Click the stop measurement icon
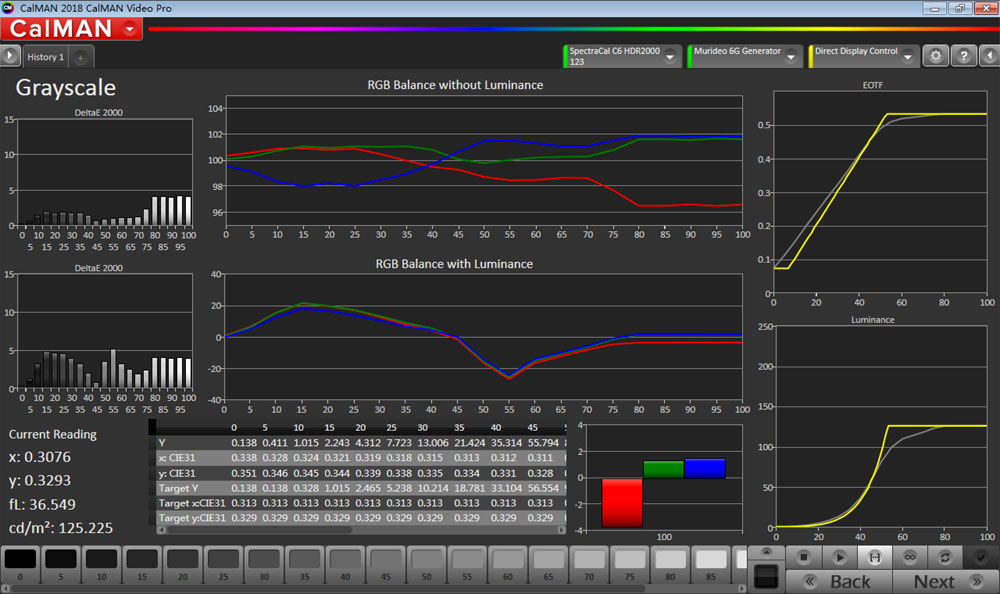 click(802, 557)
